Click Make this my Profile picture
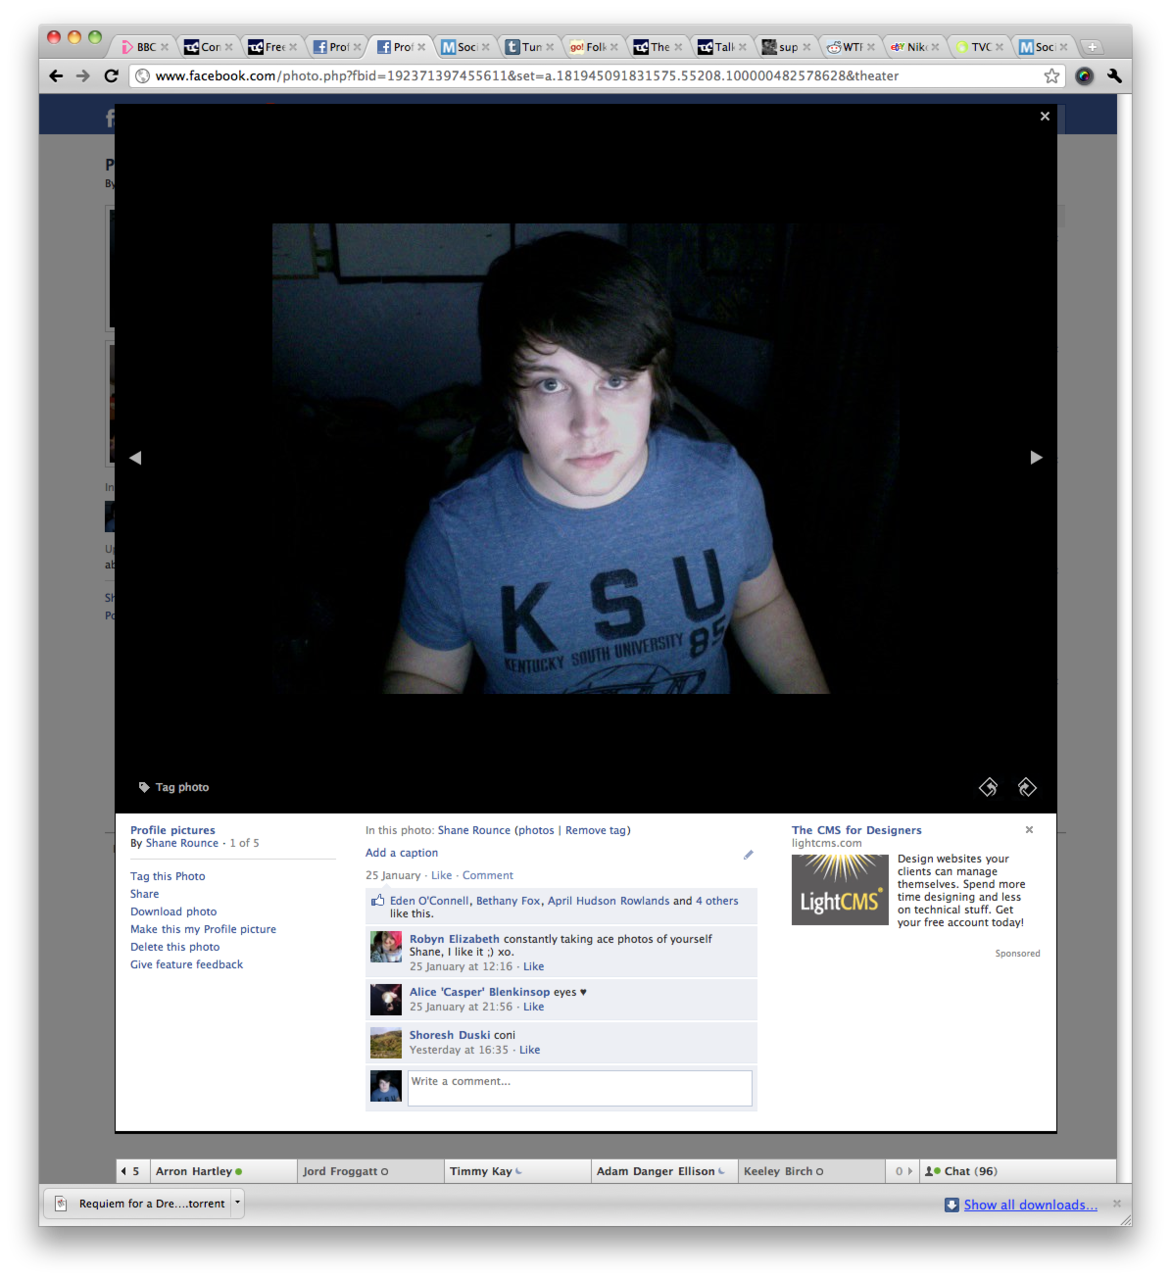The image size is (1171, 1280). [203, 929]
